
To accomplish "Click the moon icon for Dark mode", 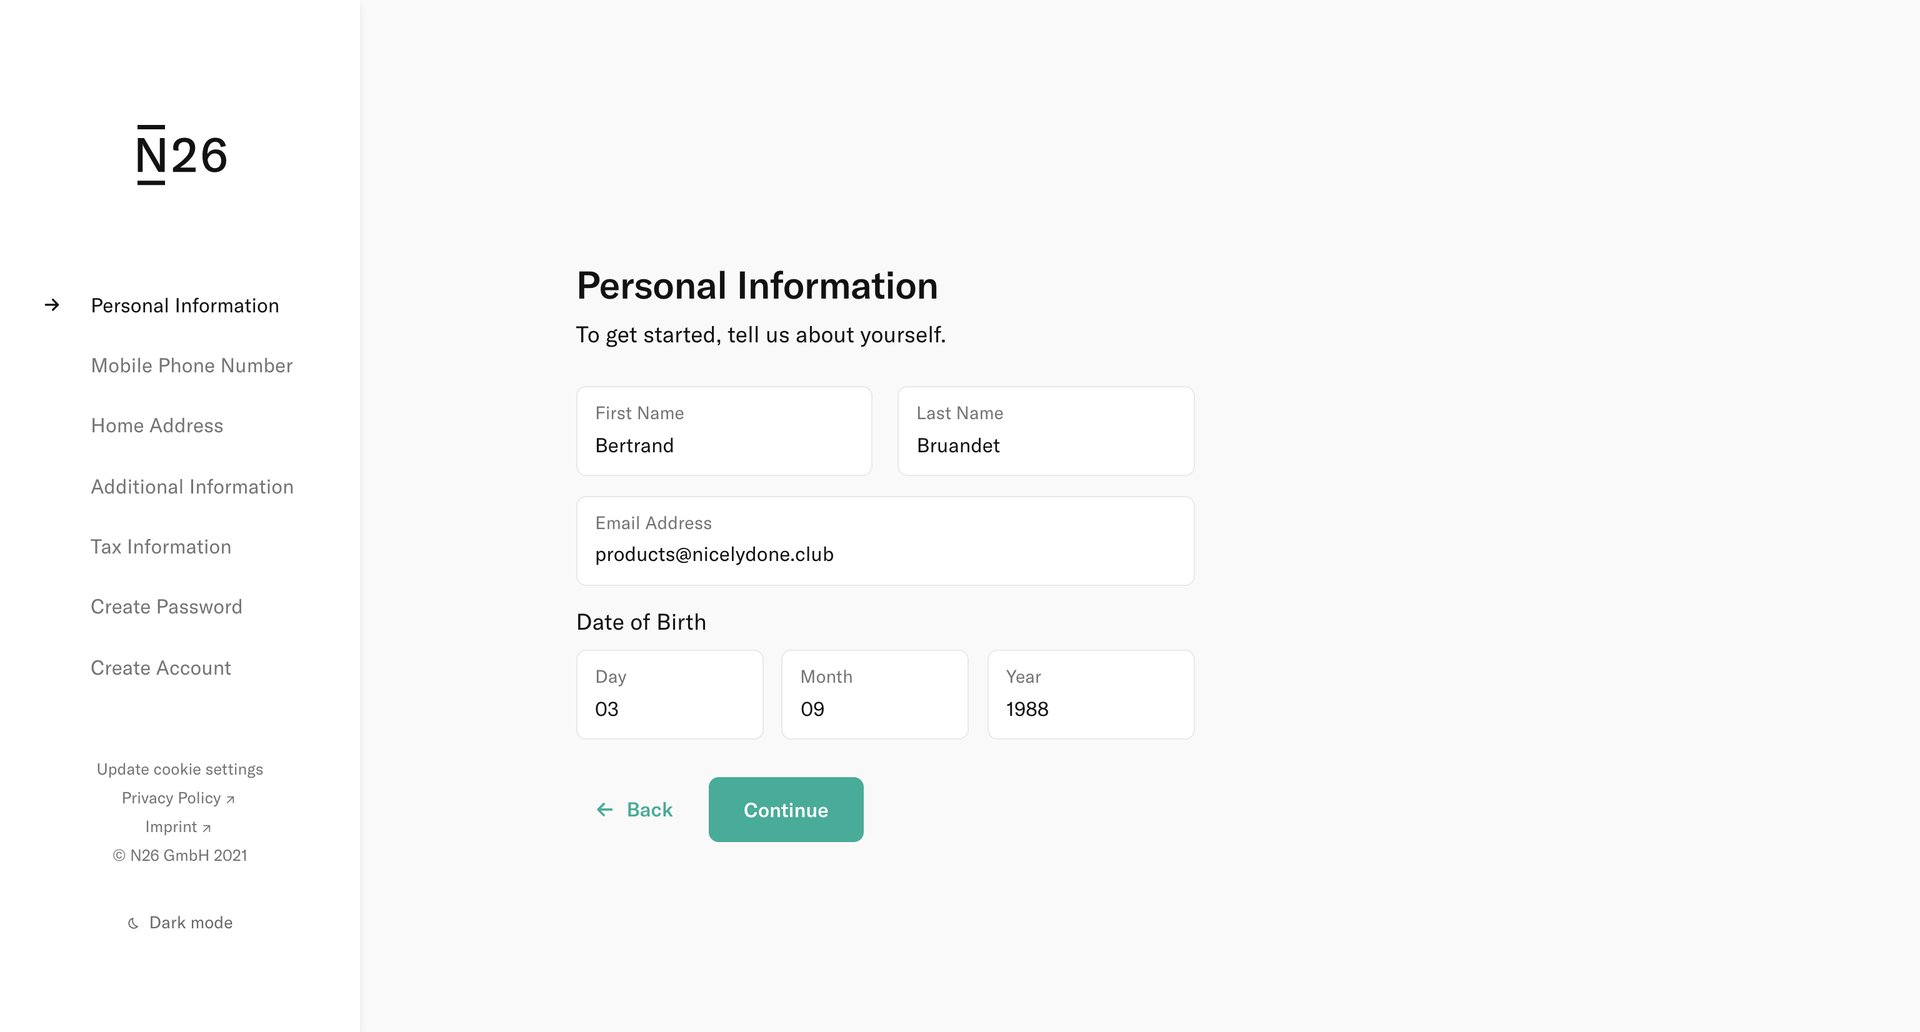I will pyautogui.click(x=133, y=922).
